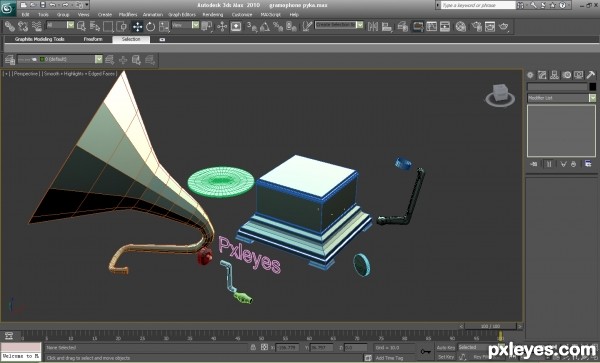Open the Motion command panel
The width and height of the screenshot is (600, 363).
point(566,75)
